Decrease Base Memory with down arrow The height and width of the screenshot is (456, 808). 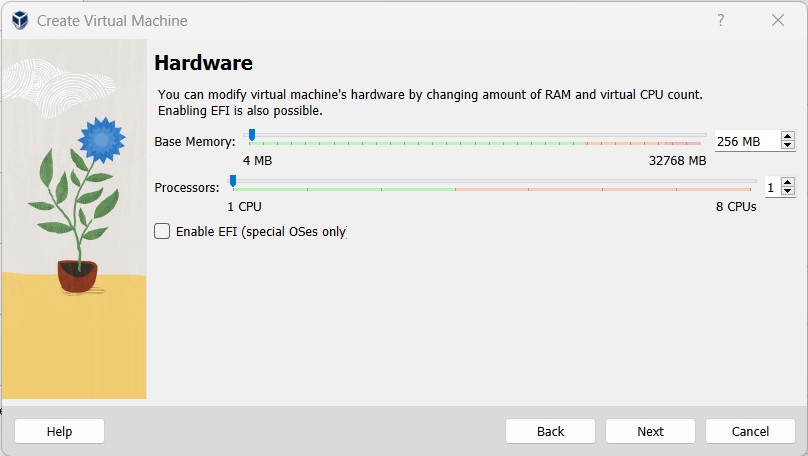pos(787,145)
